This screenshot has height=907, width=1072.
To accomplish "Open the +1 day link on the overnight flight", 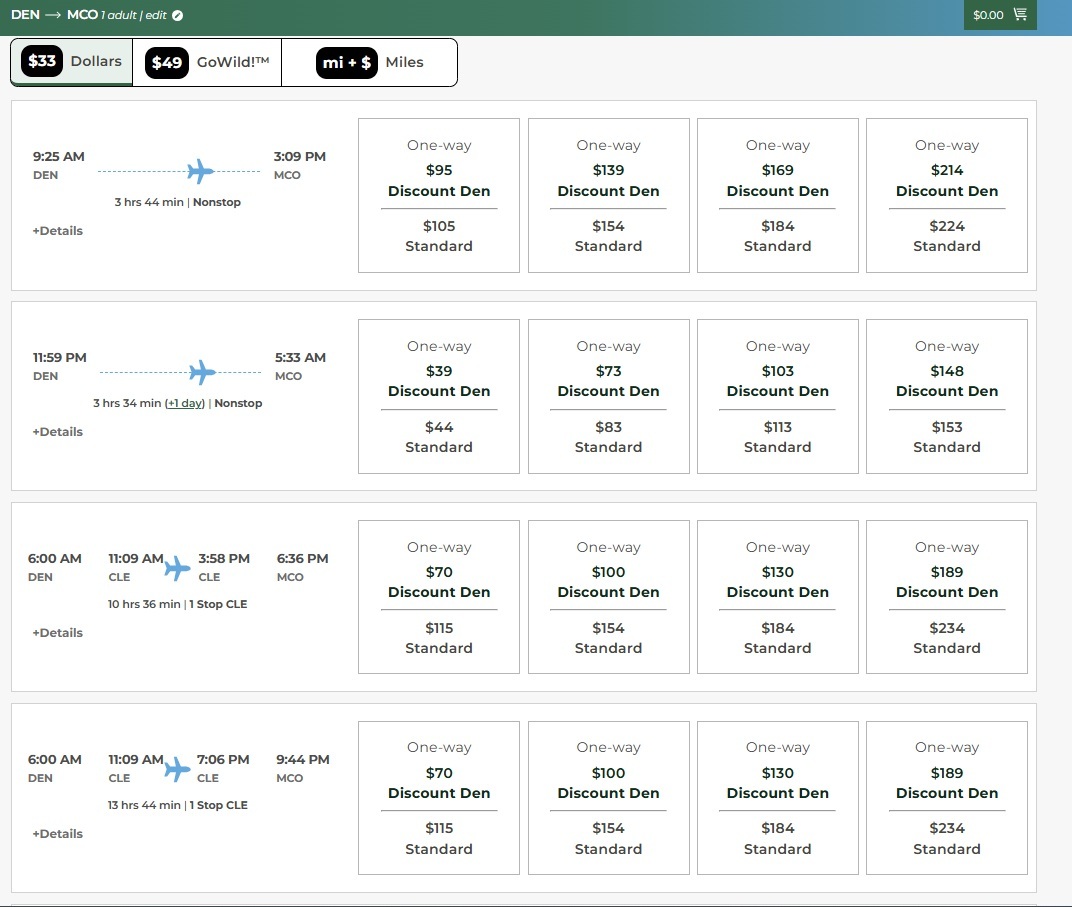I will [185, 403].
